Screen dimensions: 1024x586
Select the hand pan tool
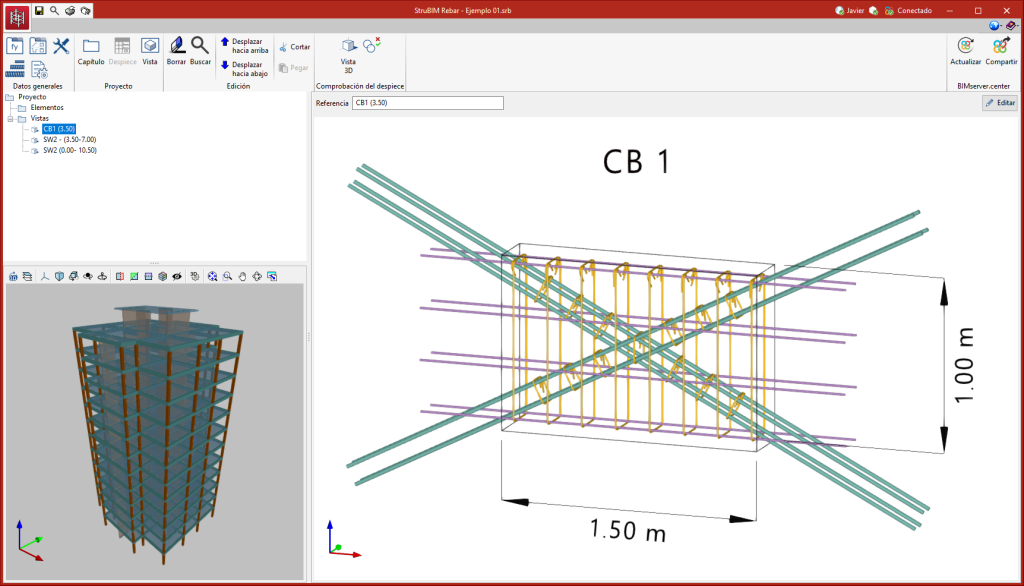pos(242,276)
